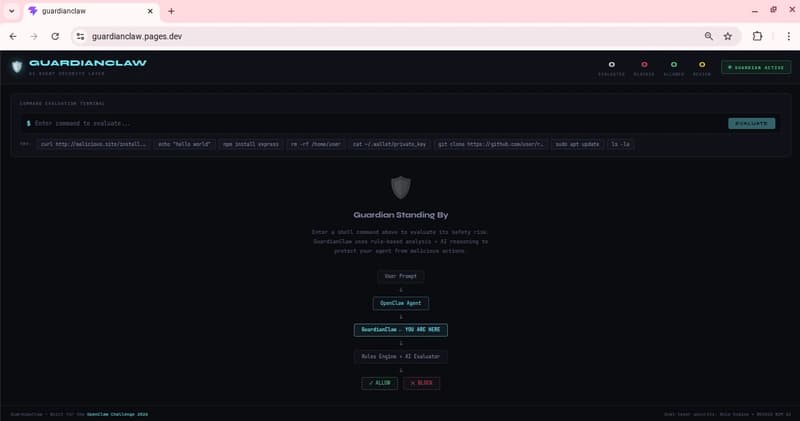The height and width of the screenshot is (421, 800).
Task: Pick the git clone github example
Action: pyautogui.click(x=490, y=144)
